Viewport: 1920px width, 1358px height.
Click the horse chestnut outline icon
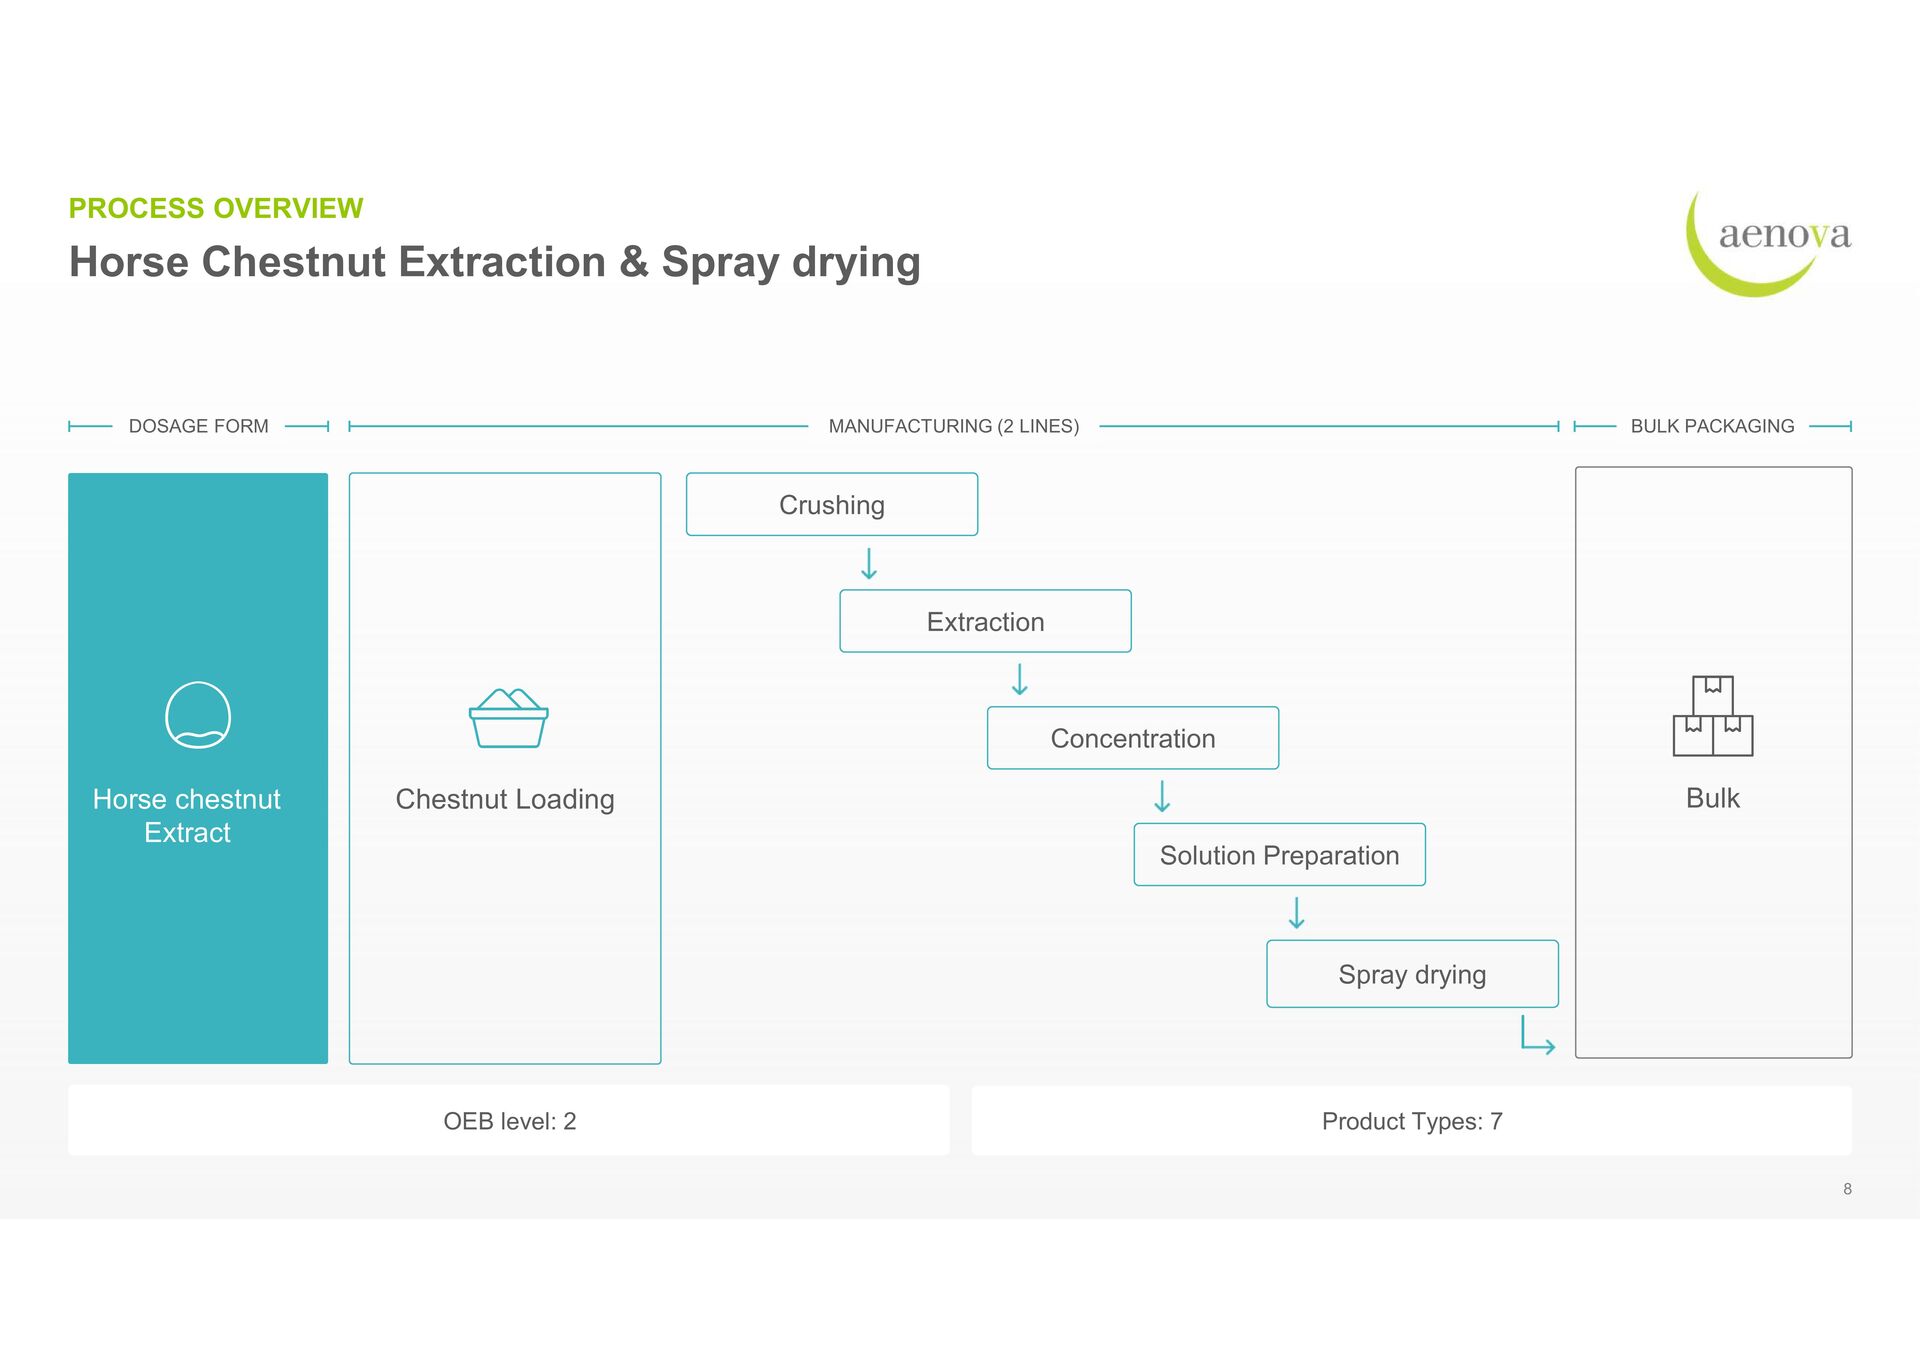198,715
